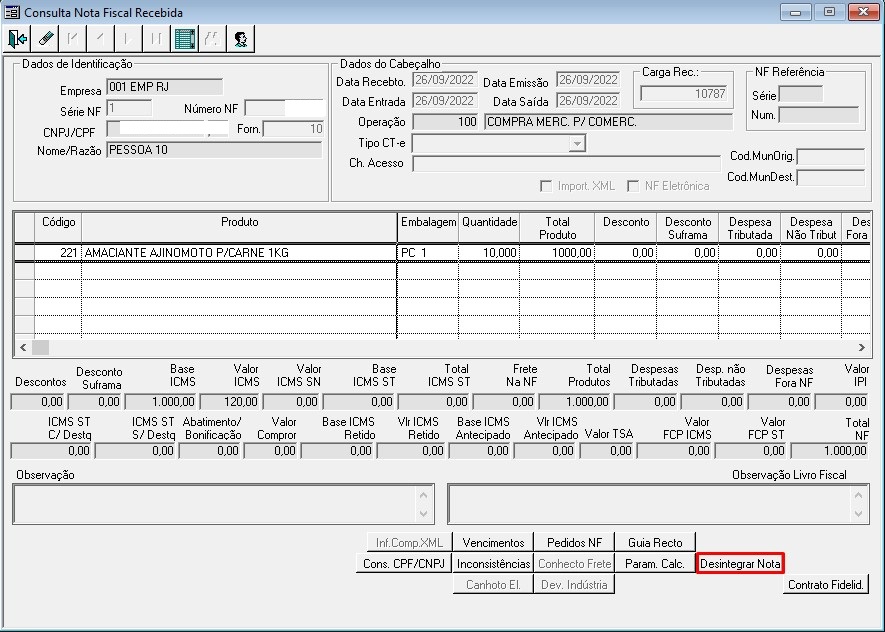Click product code cell 221
The width and height of the screenshot is (885, 632).
(58, 253)
